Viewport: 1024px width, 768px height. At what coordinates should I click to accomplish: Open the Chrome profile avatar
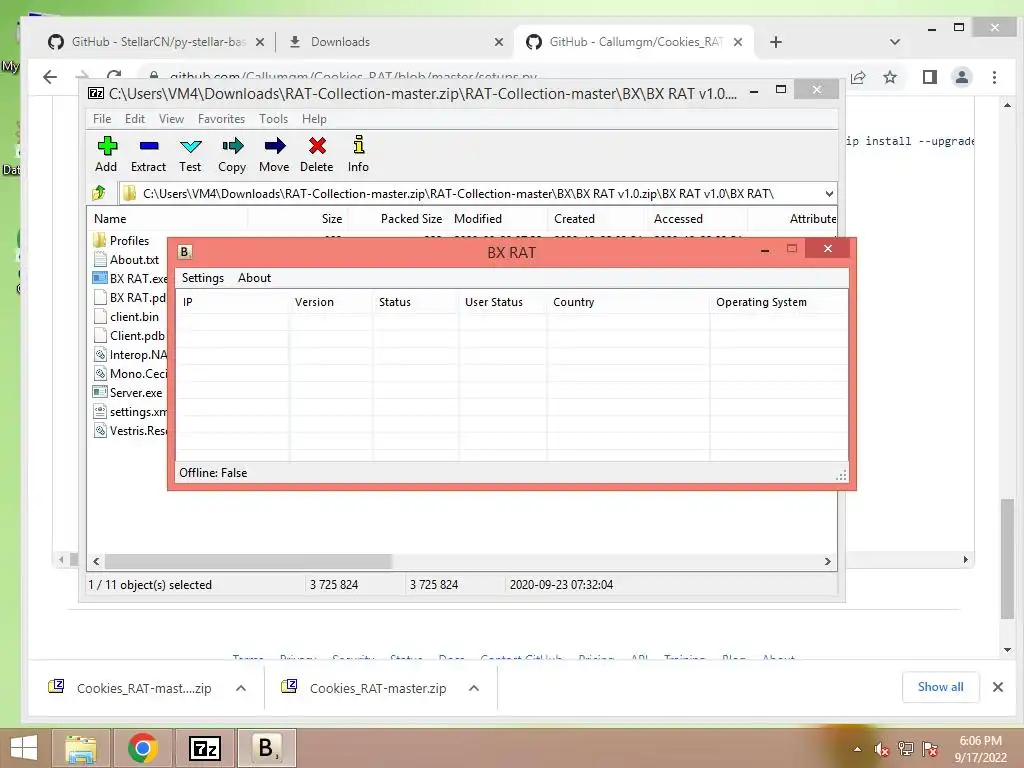pyautogui.click(x=961, y=77)
